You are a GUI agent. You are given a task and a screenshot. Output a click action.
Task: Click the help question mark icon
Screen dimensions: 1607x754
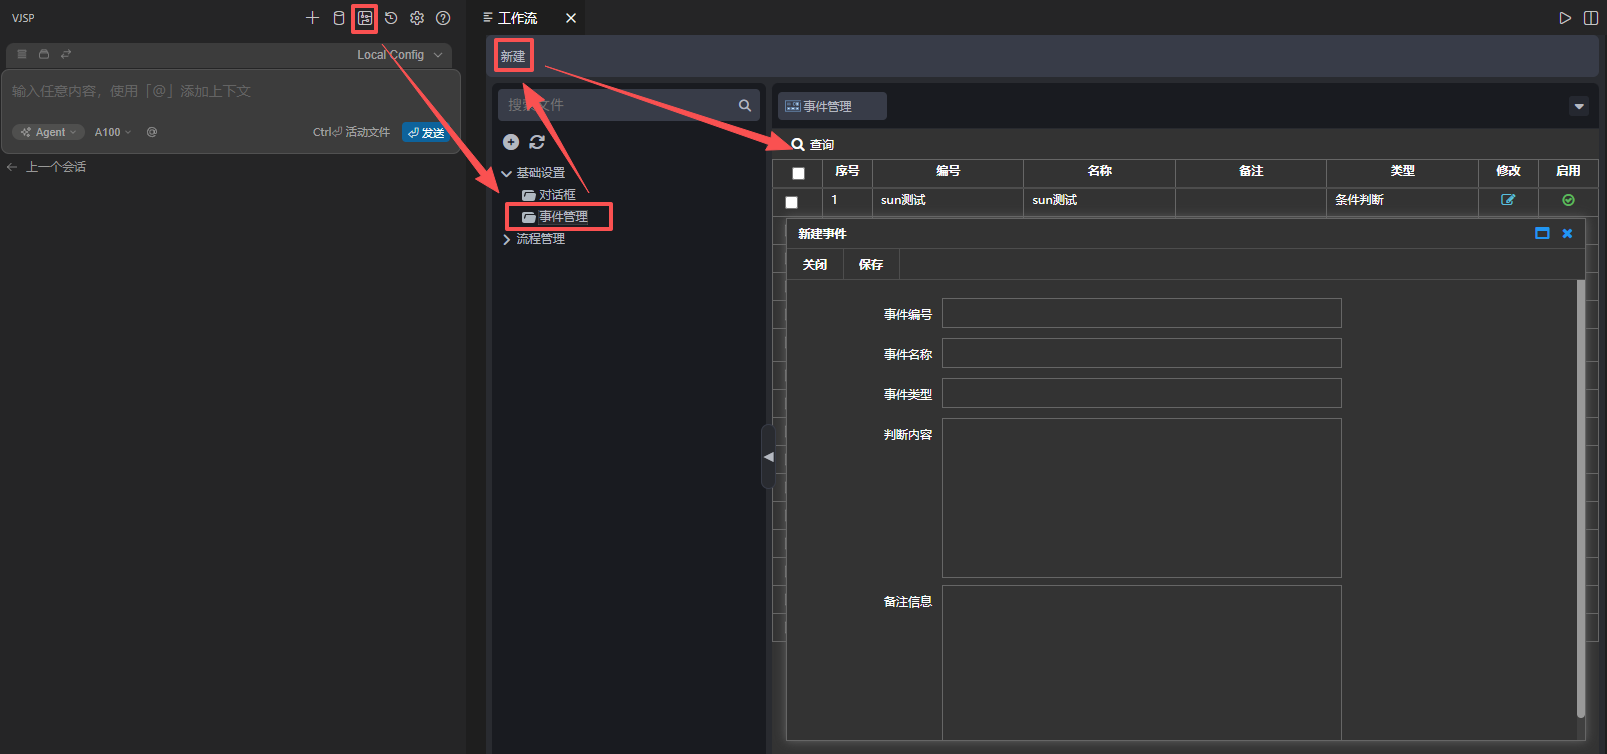pyautogui.click(x=443, y=18)
